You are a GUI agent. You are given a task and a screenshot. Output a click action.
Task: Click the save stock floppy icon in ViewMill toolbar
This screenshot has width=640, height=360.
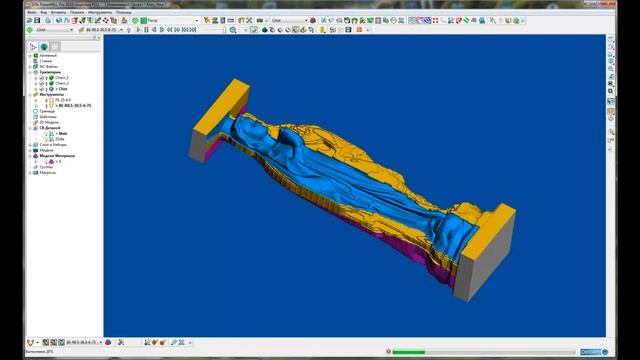tap(348, 30)
